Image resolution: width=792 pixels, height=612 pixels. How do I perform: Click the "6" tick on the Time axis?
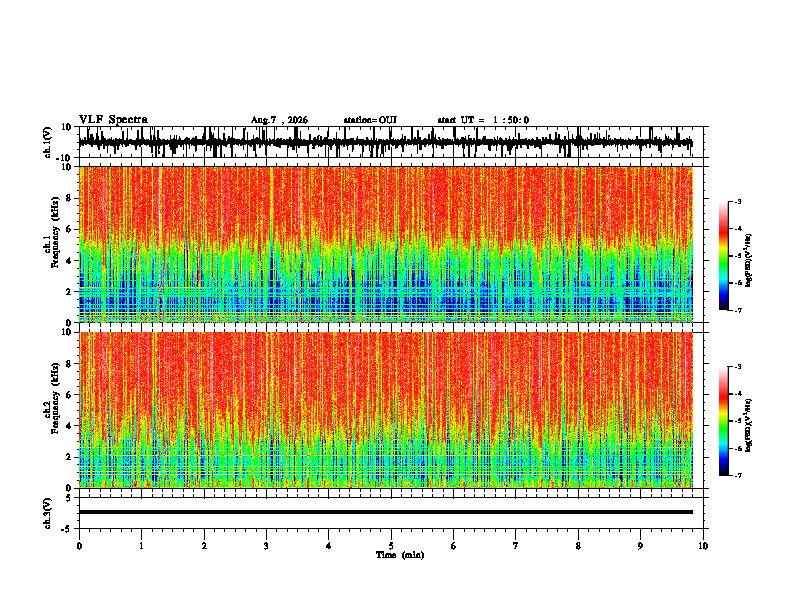(454, 546)
